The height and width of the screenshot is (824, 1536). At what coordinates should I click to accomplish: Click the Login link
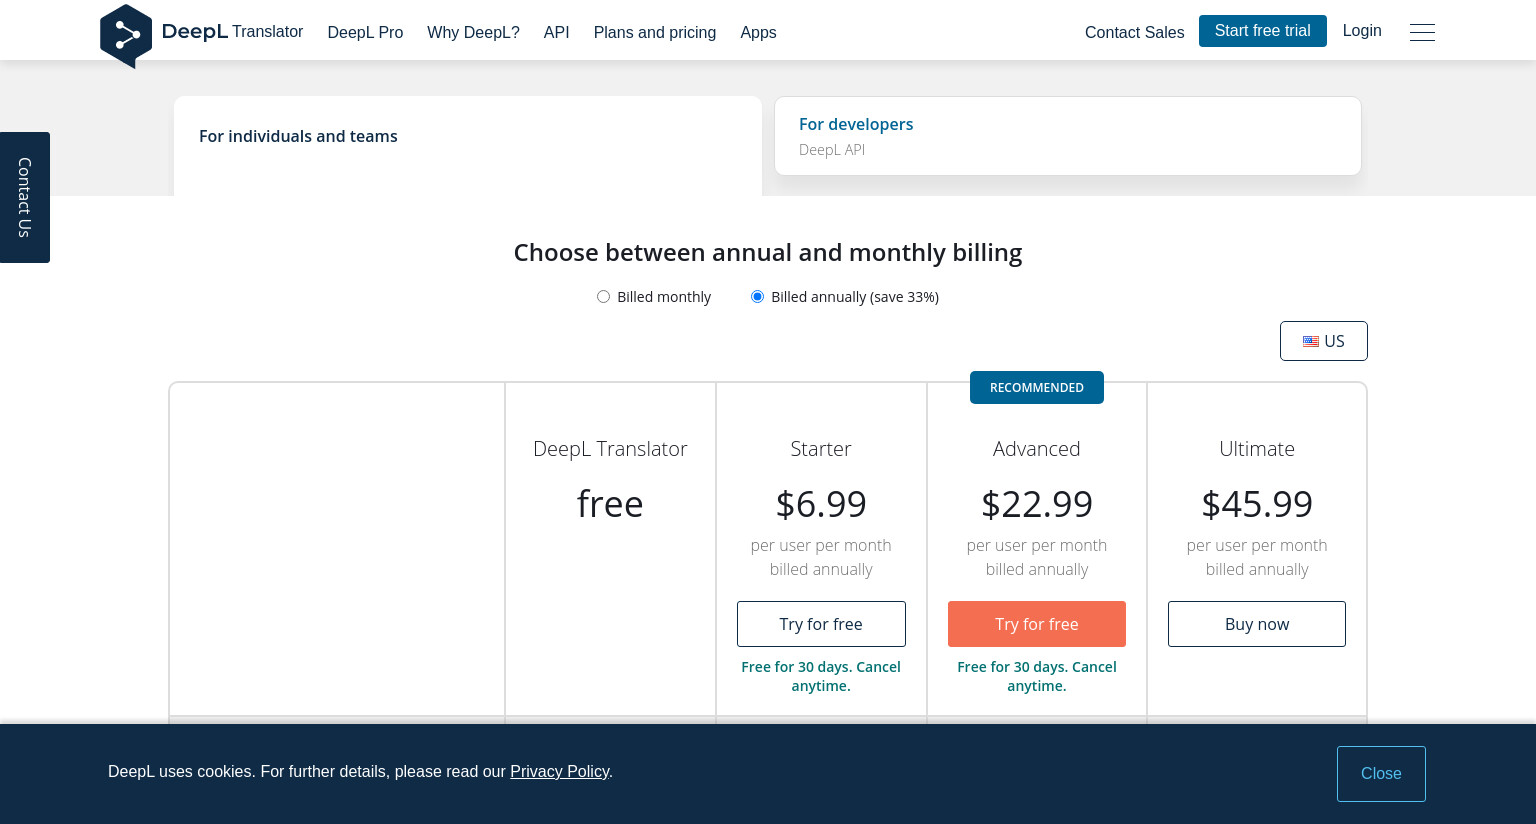click(1362, 31)
